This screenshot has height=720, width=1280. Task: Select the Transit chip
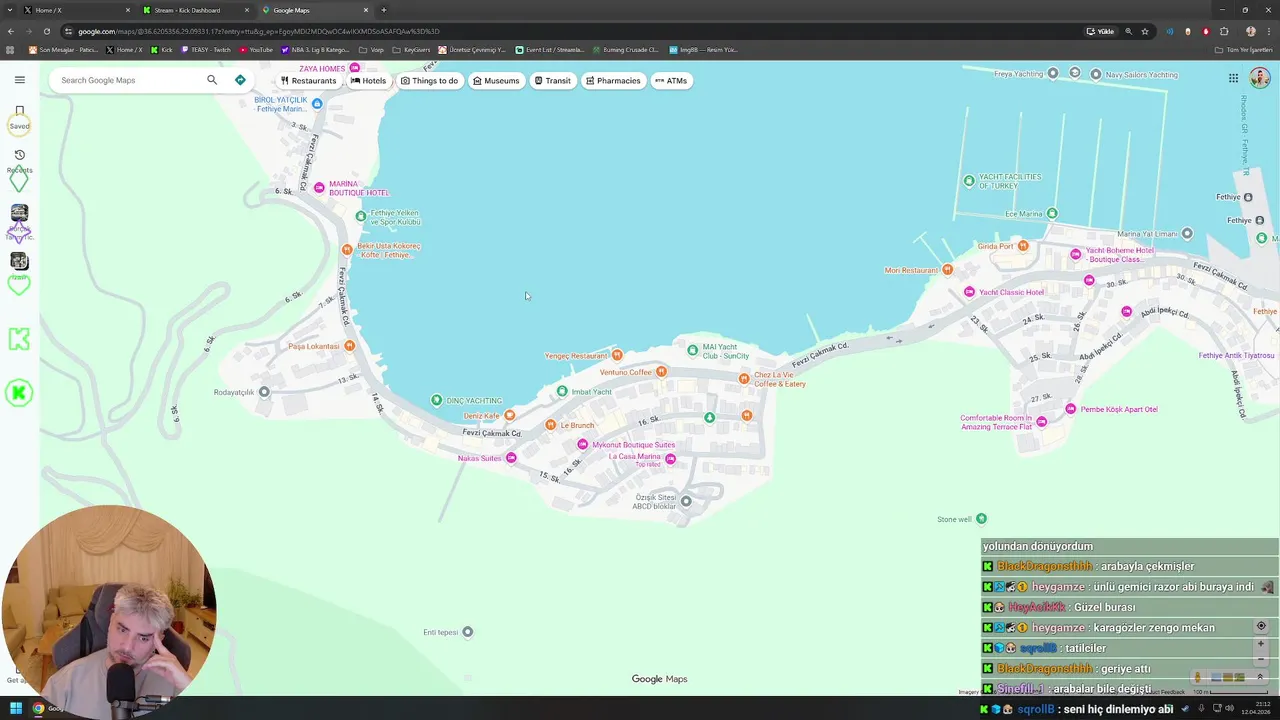click(552, 81)
